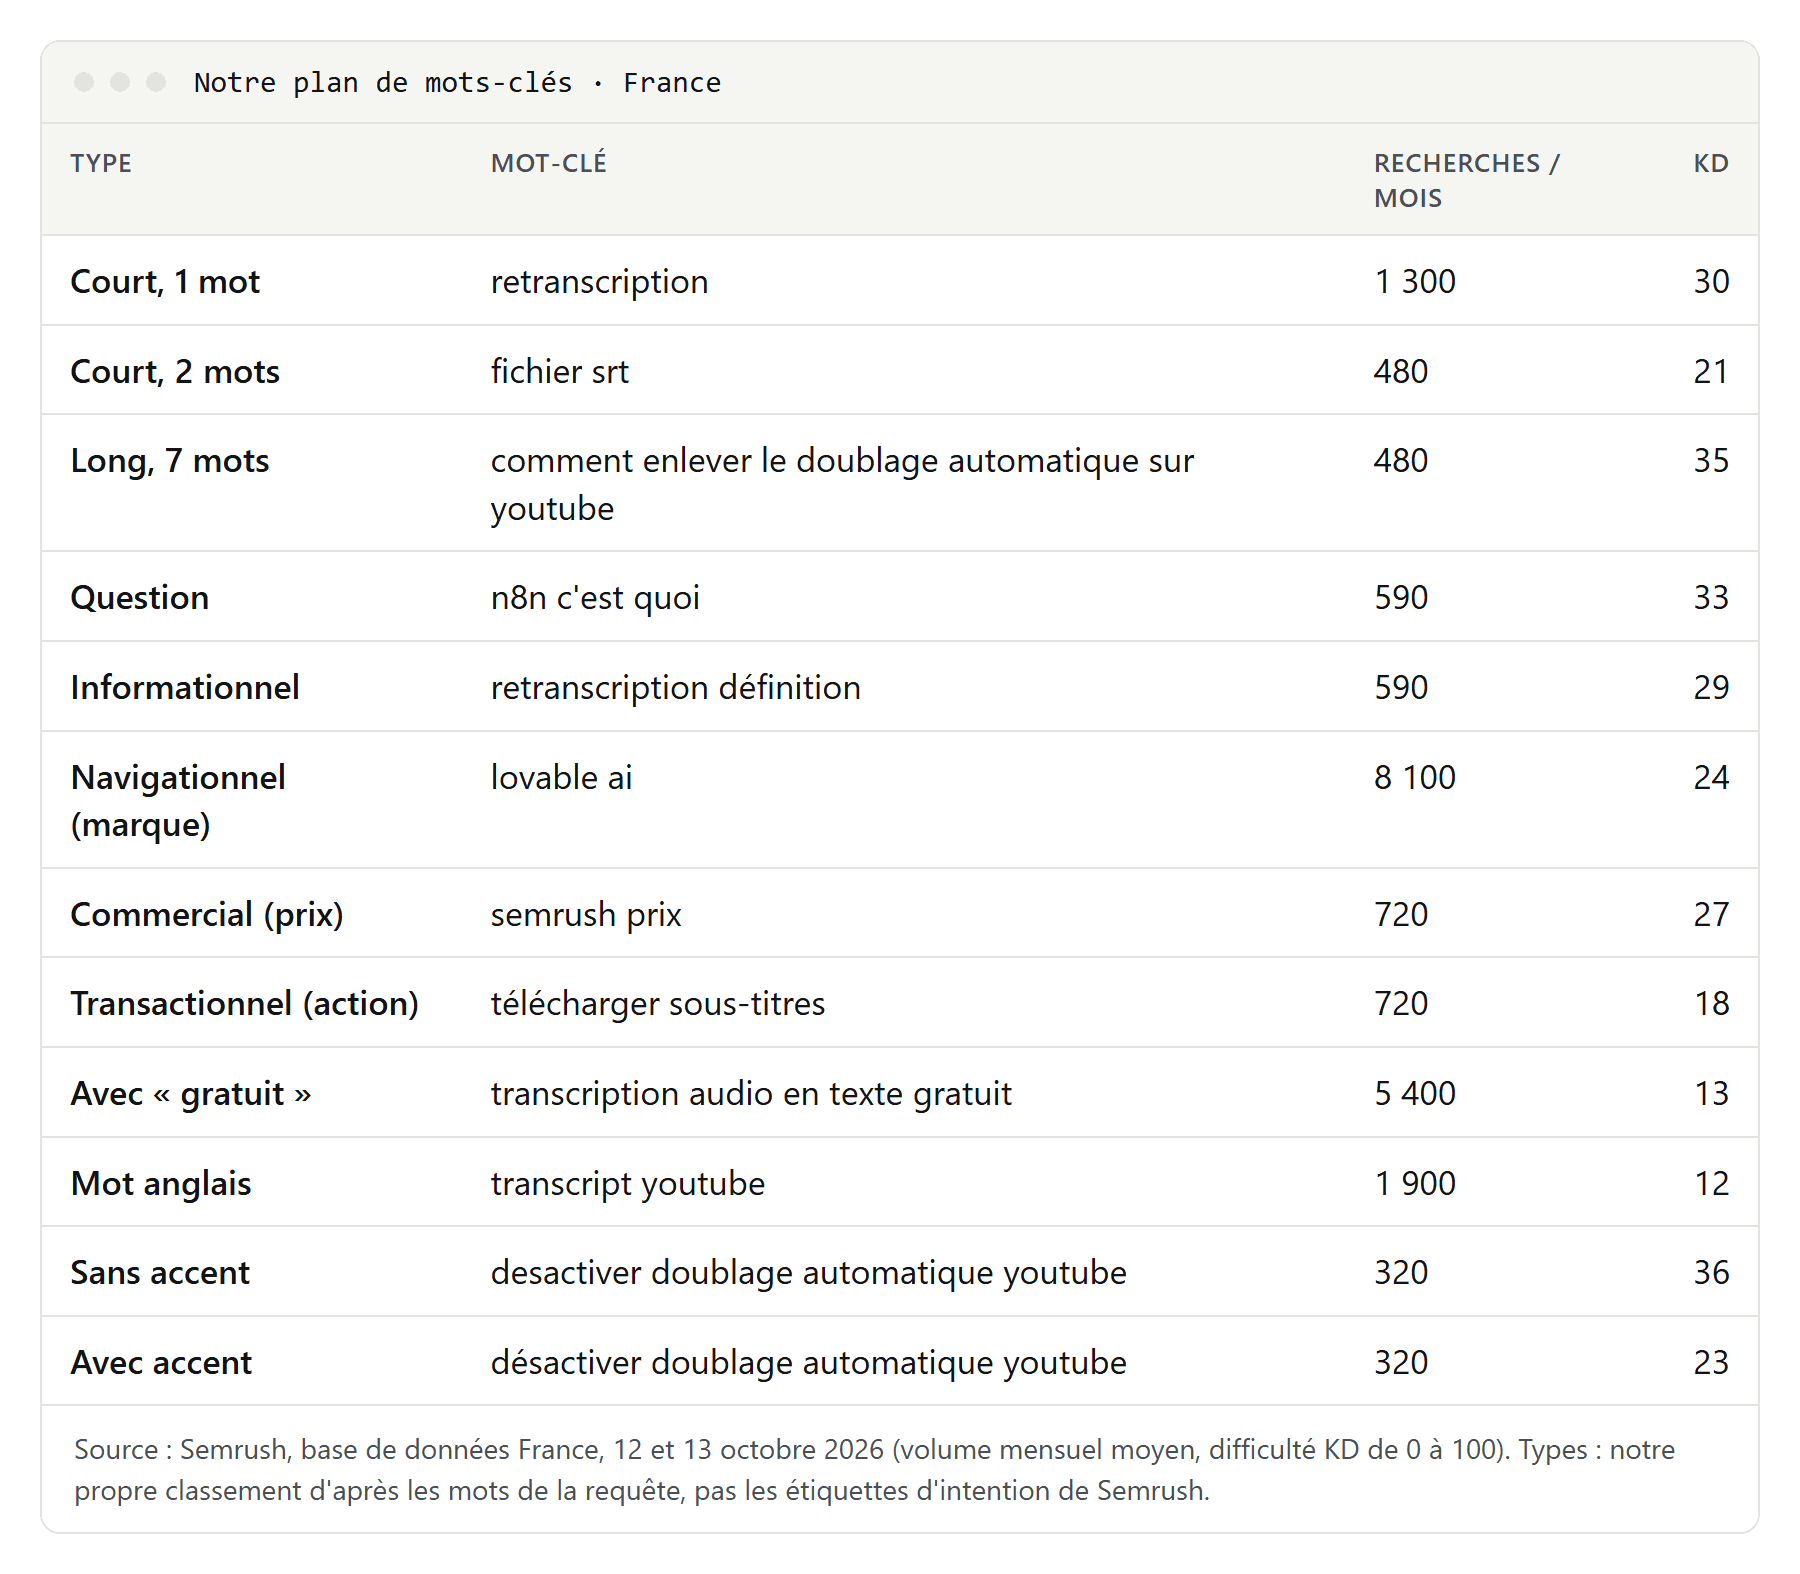Click the 'télécharger sous-titres' keyword

point(658,1003)
